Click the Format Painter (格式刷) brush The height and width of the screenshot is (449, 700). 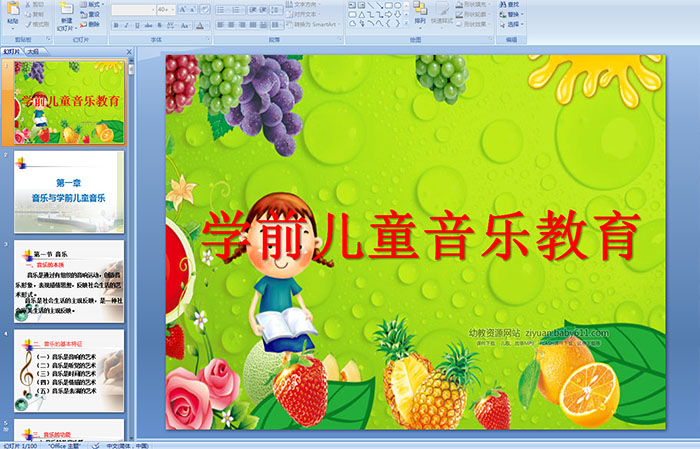point(37,24)
